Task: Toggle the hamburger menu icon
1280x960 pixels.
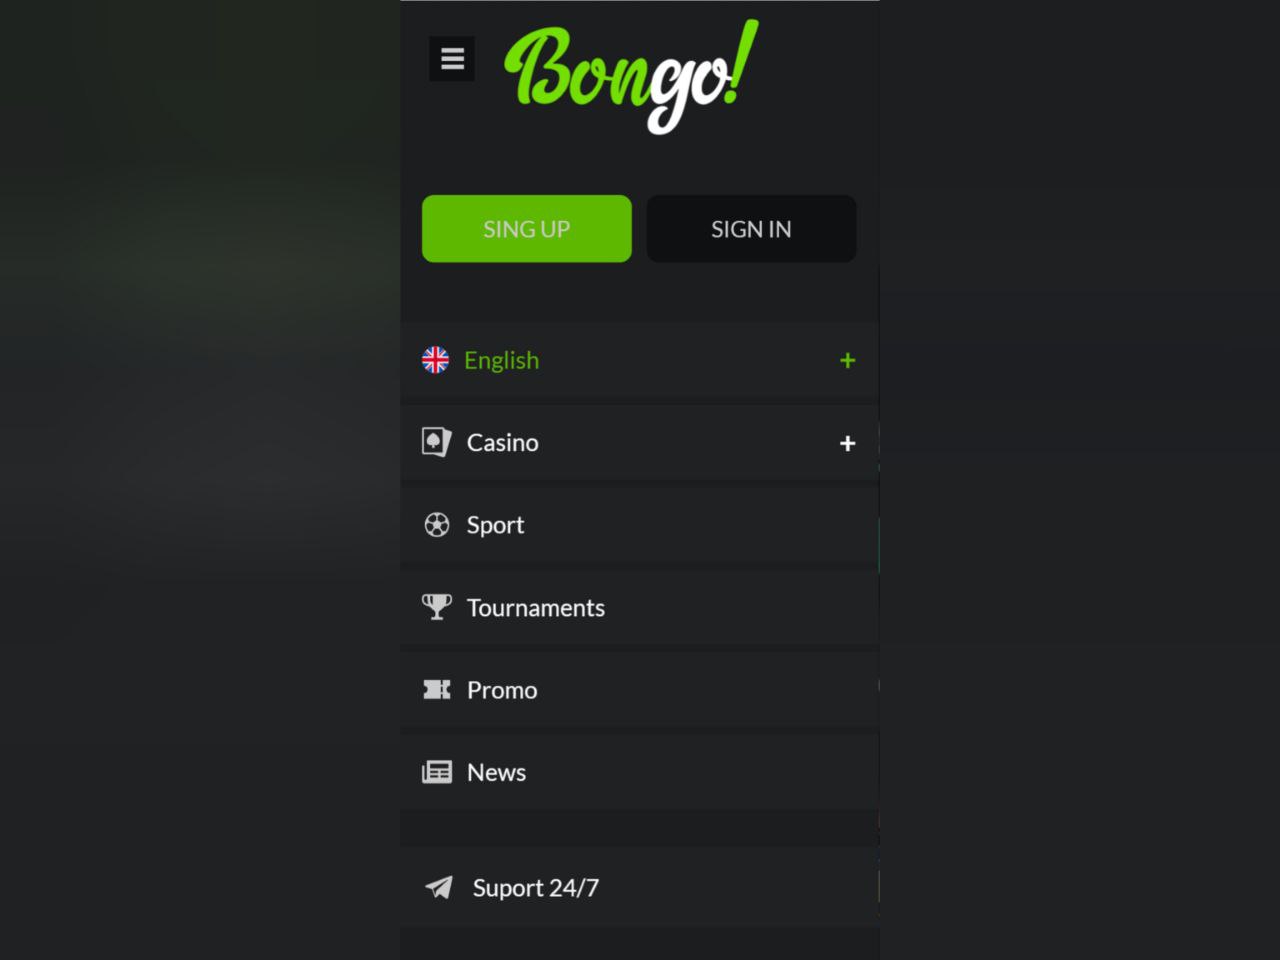Action: tap(452, 59)
